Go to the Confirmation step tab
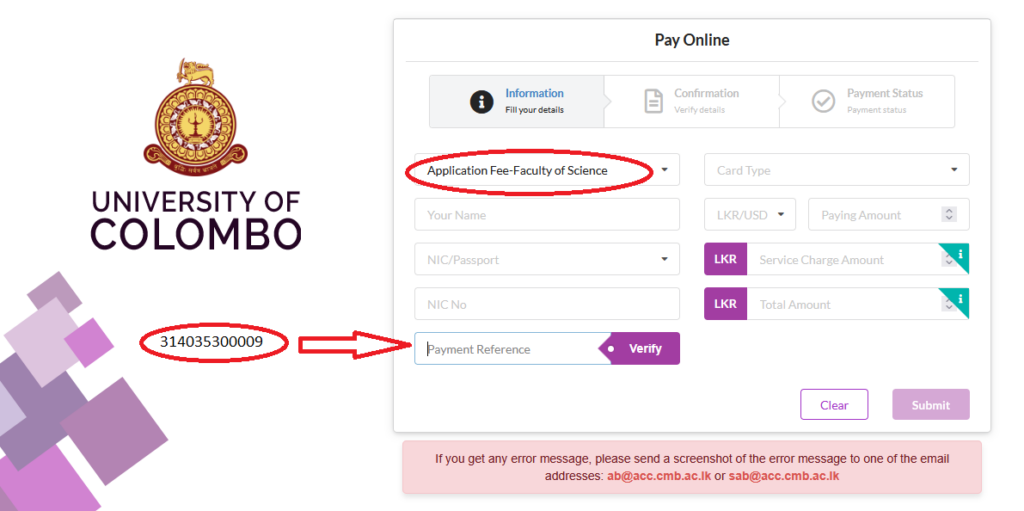1024x511 pixels. pos(692,101)
